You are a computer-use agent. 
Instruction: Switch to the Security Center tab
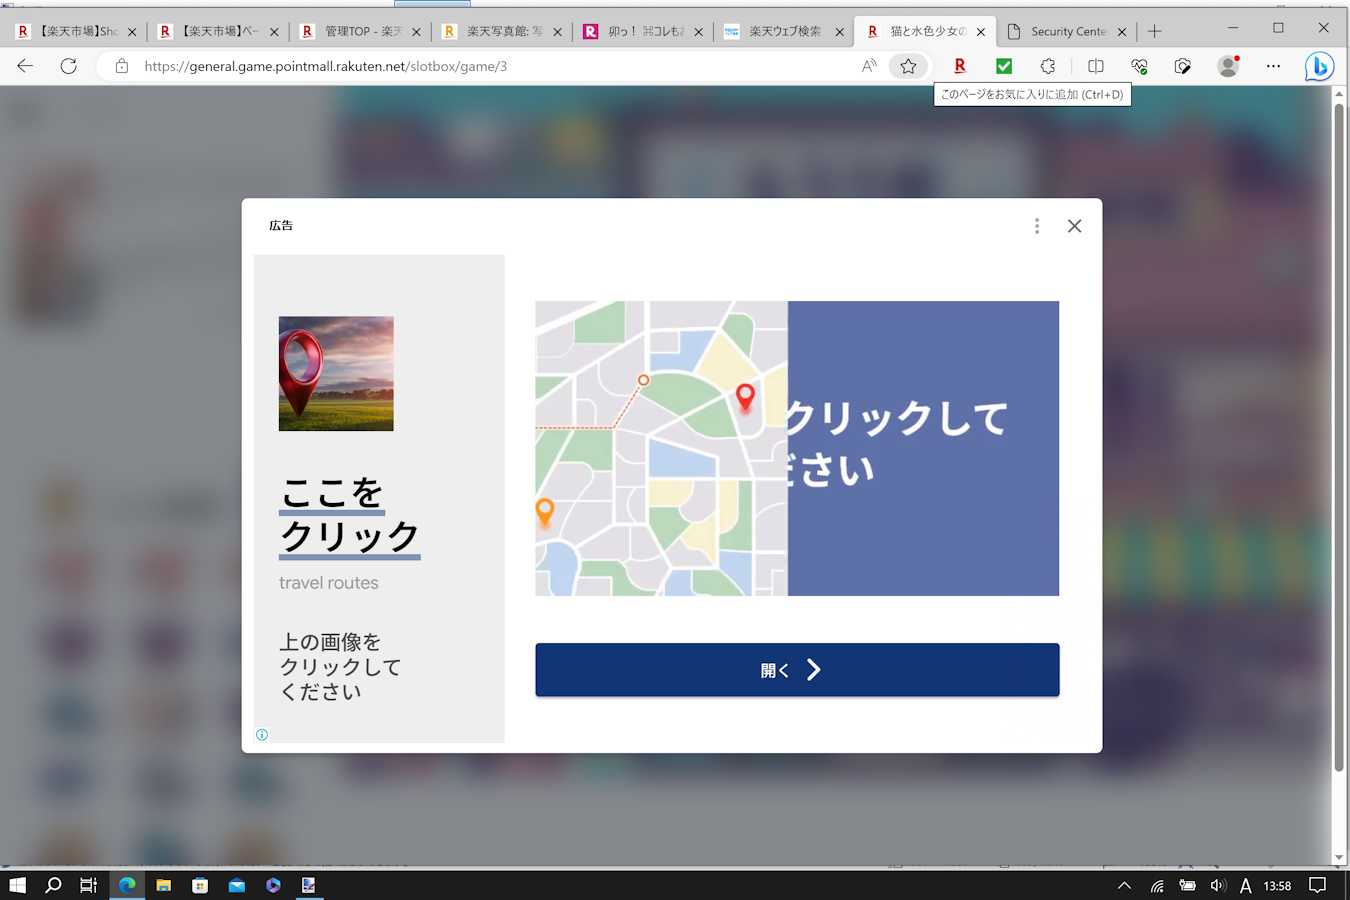point(1067,32)
